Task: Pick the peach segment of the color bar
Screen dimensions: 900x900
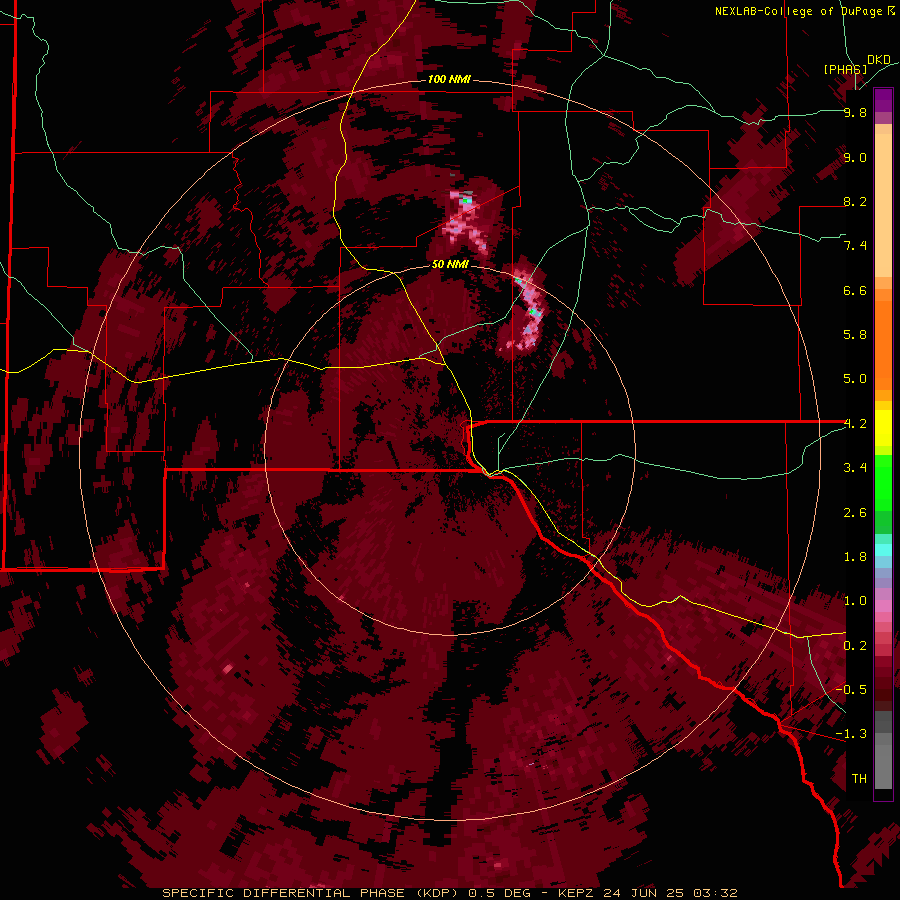Action: click(x=883, y=207)
